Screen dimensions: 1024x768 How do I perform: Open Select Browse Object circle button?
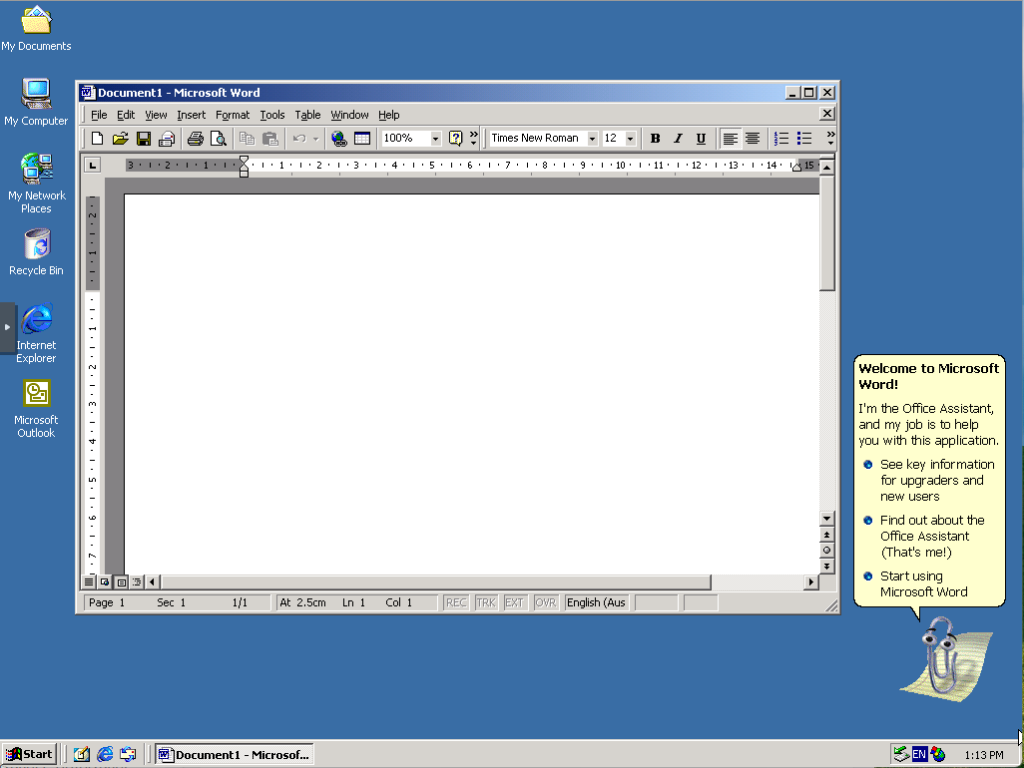tap(827, 551)
